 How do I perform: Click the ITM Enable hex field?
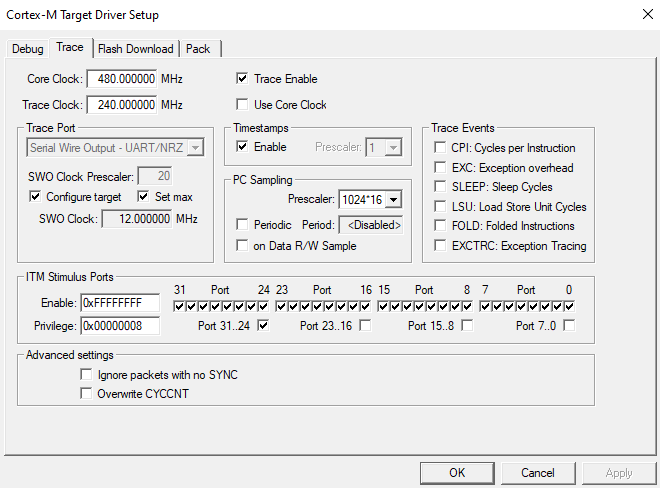pos(120,303)
